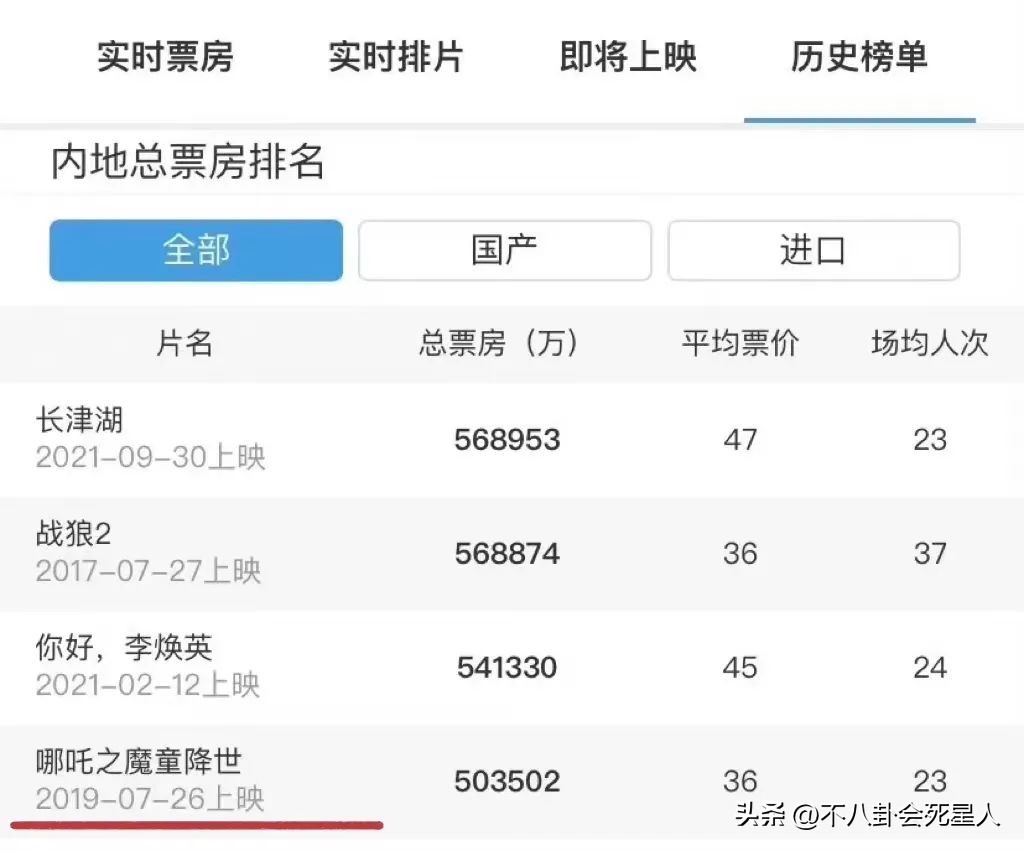Click the 片名 column header
Image resolution: width=1024 pixels, height=851 pixels.
coord(184,344)
